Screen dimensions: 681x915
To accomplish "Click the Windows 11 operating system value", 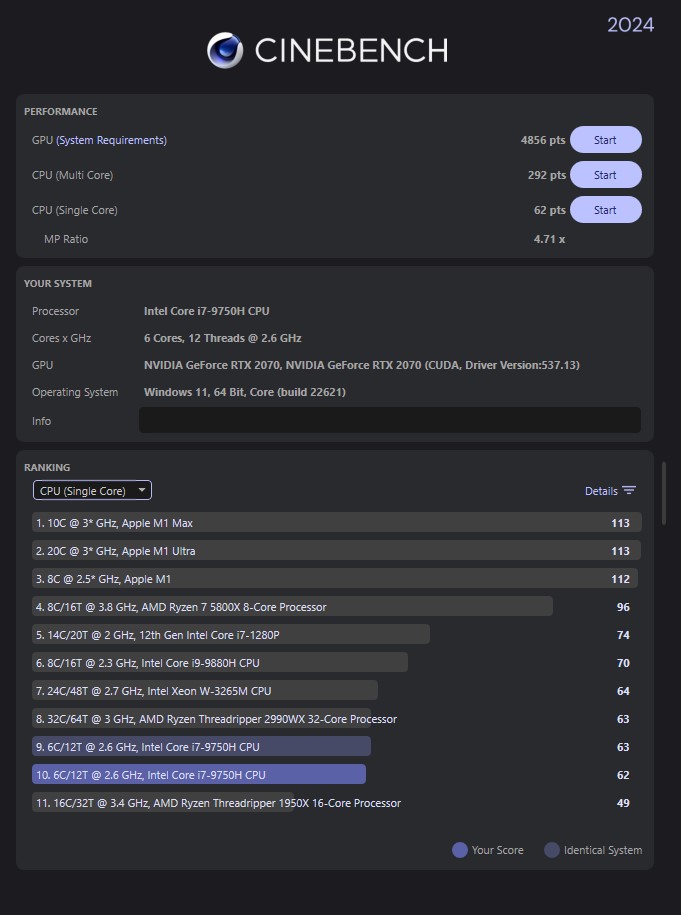I will pyautogui.click(x=245, y=392).
